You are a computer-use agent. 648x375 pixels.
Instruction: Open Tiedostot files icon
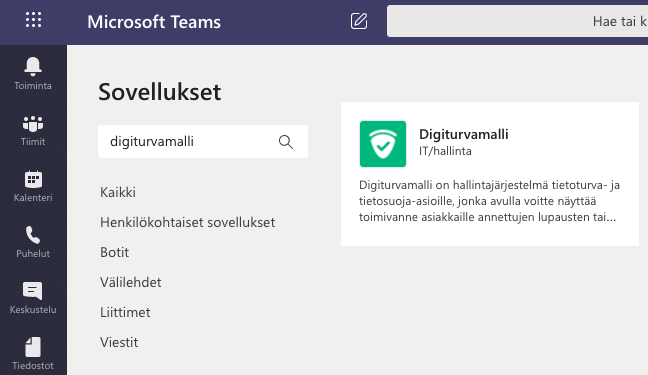click(33, 347)
